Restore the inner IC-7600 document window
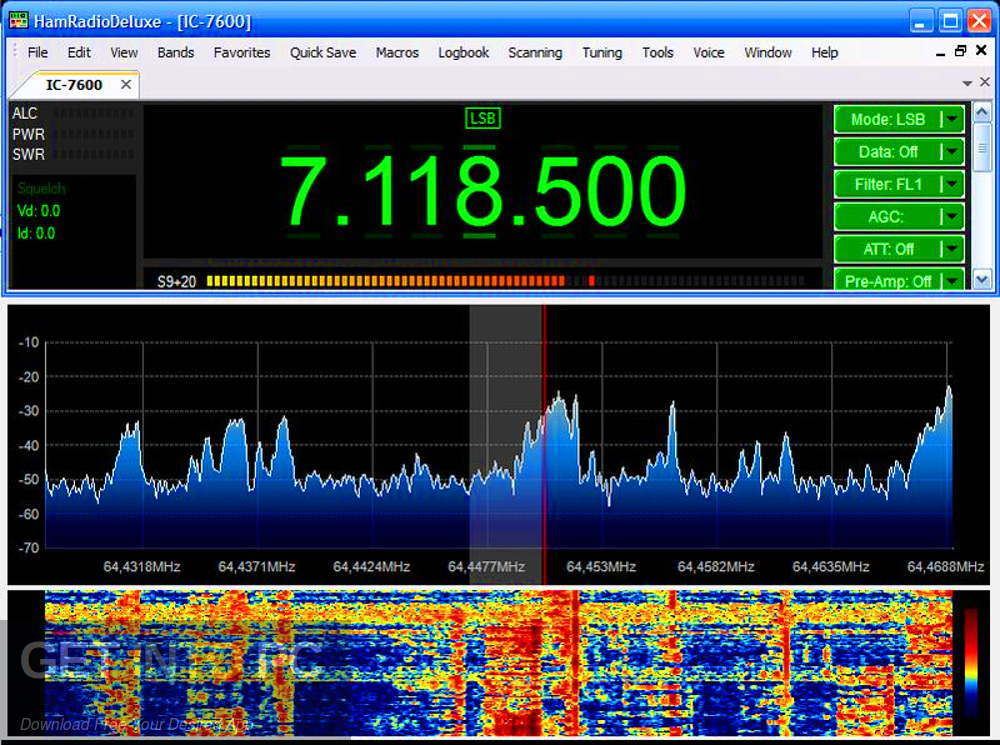The image size is (1000, 745). pyautogui.click(x=960, y=51)
